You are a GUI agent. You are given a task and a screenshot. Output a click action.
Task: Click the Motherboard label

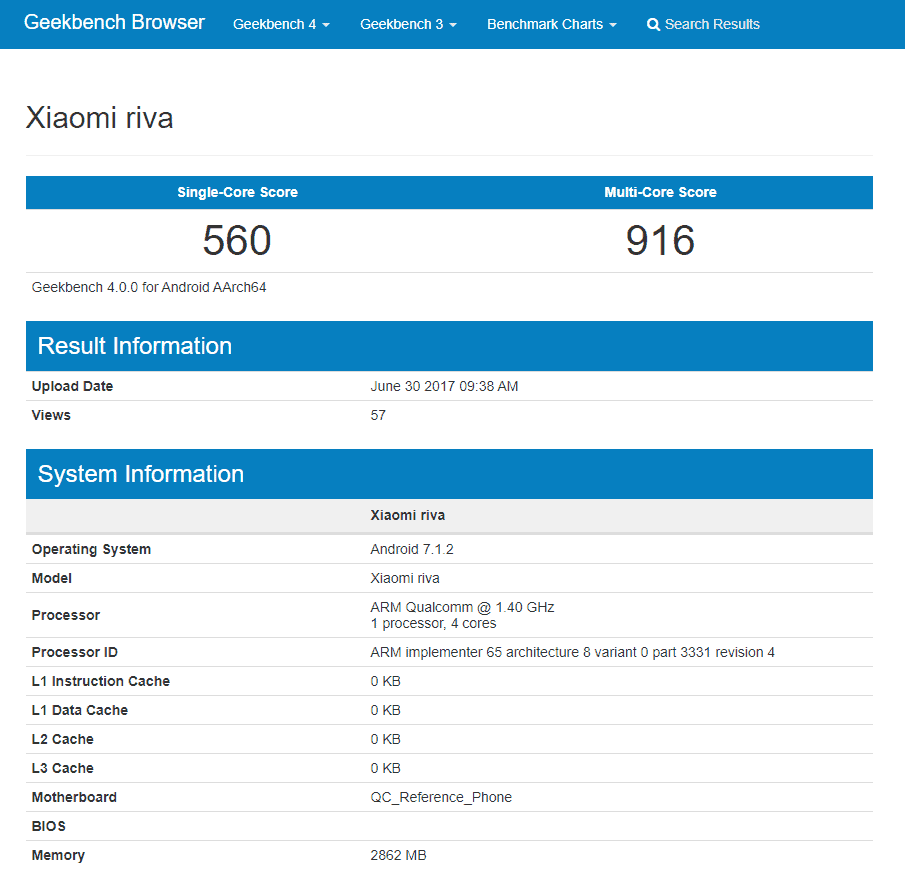[74, 797]
